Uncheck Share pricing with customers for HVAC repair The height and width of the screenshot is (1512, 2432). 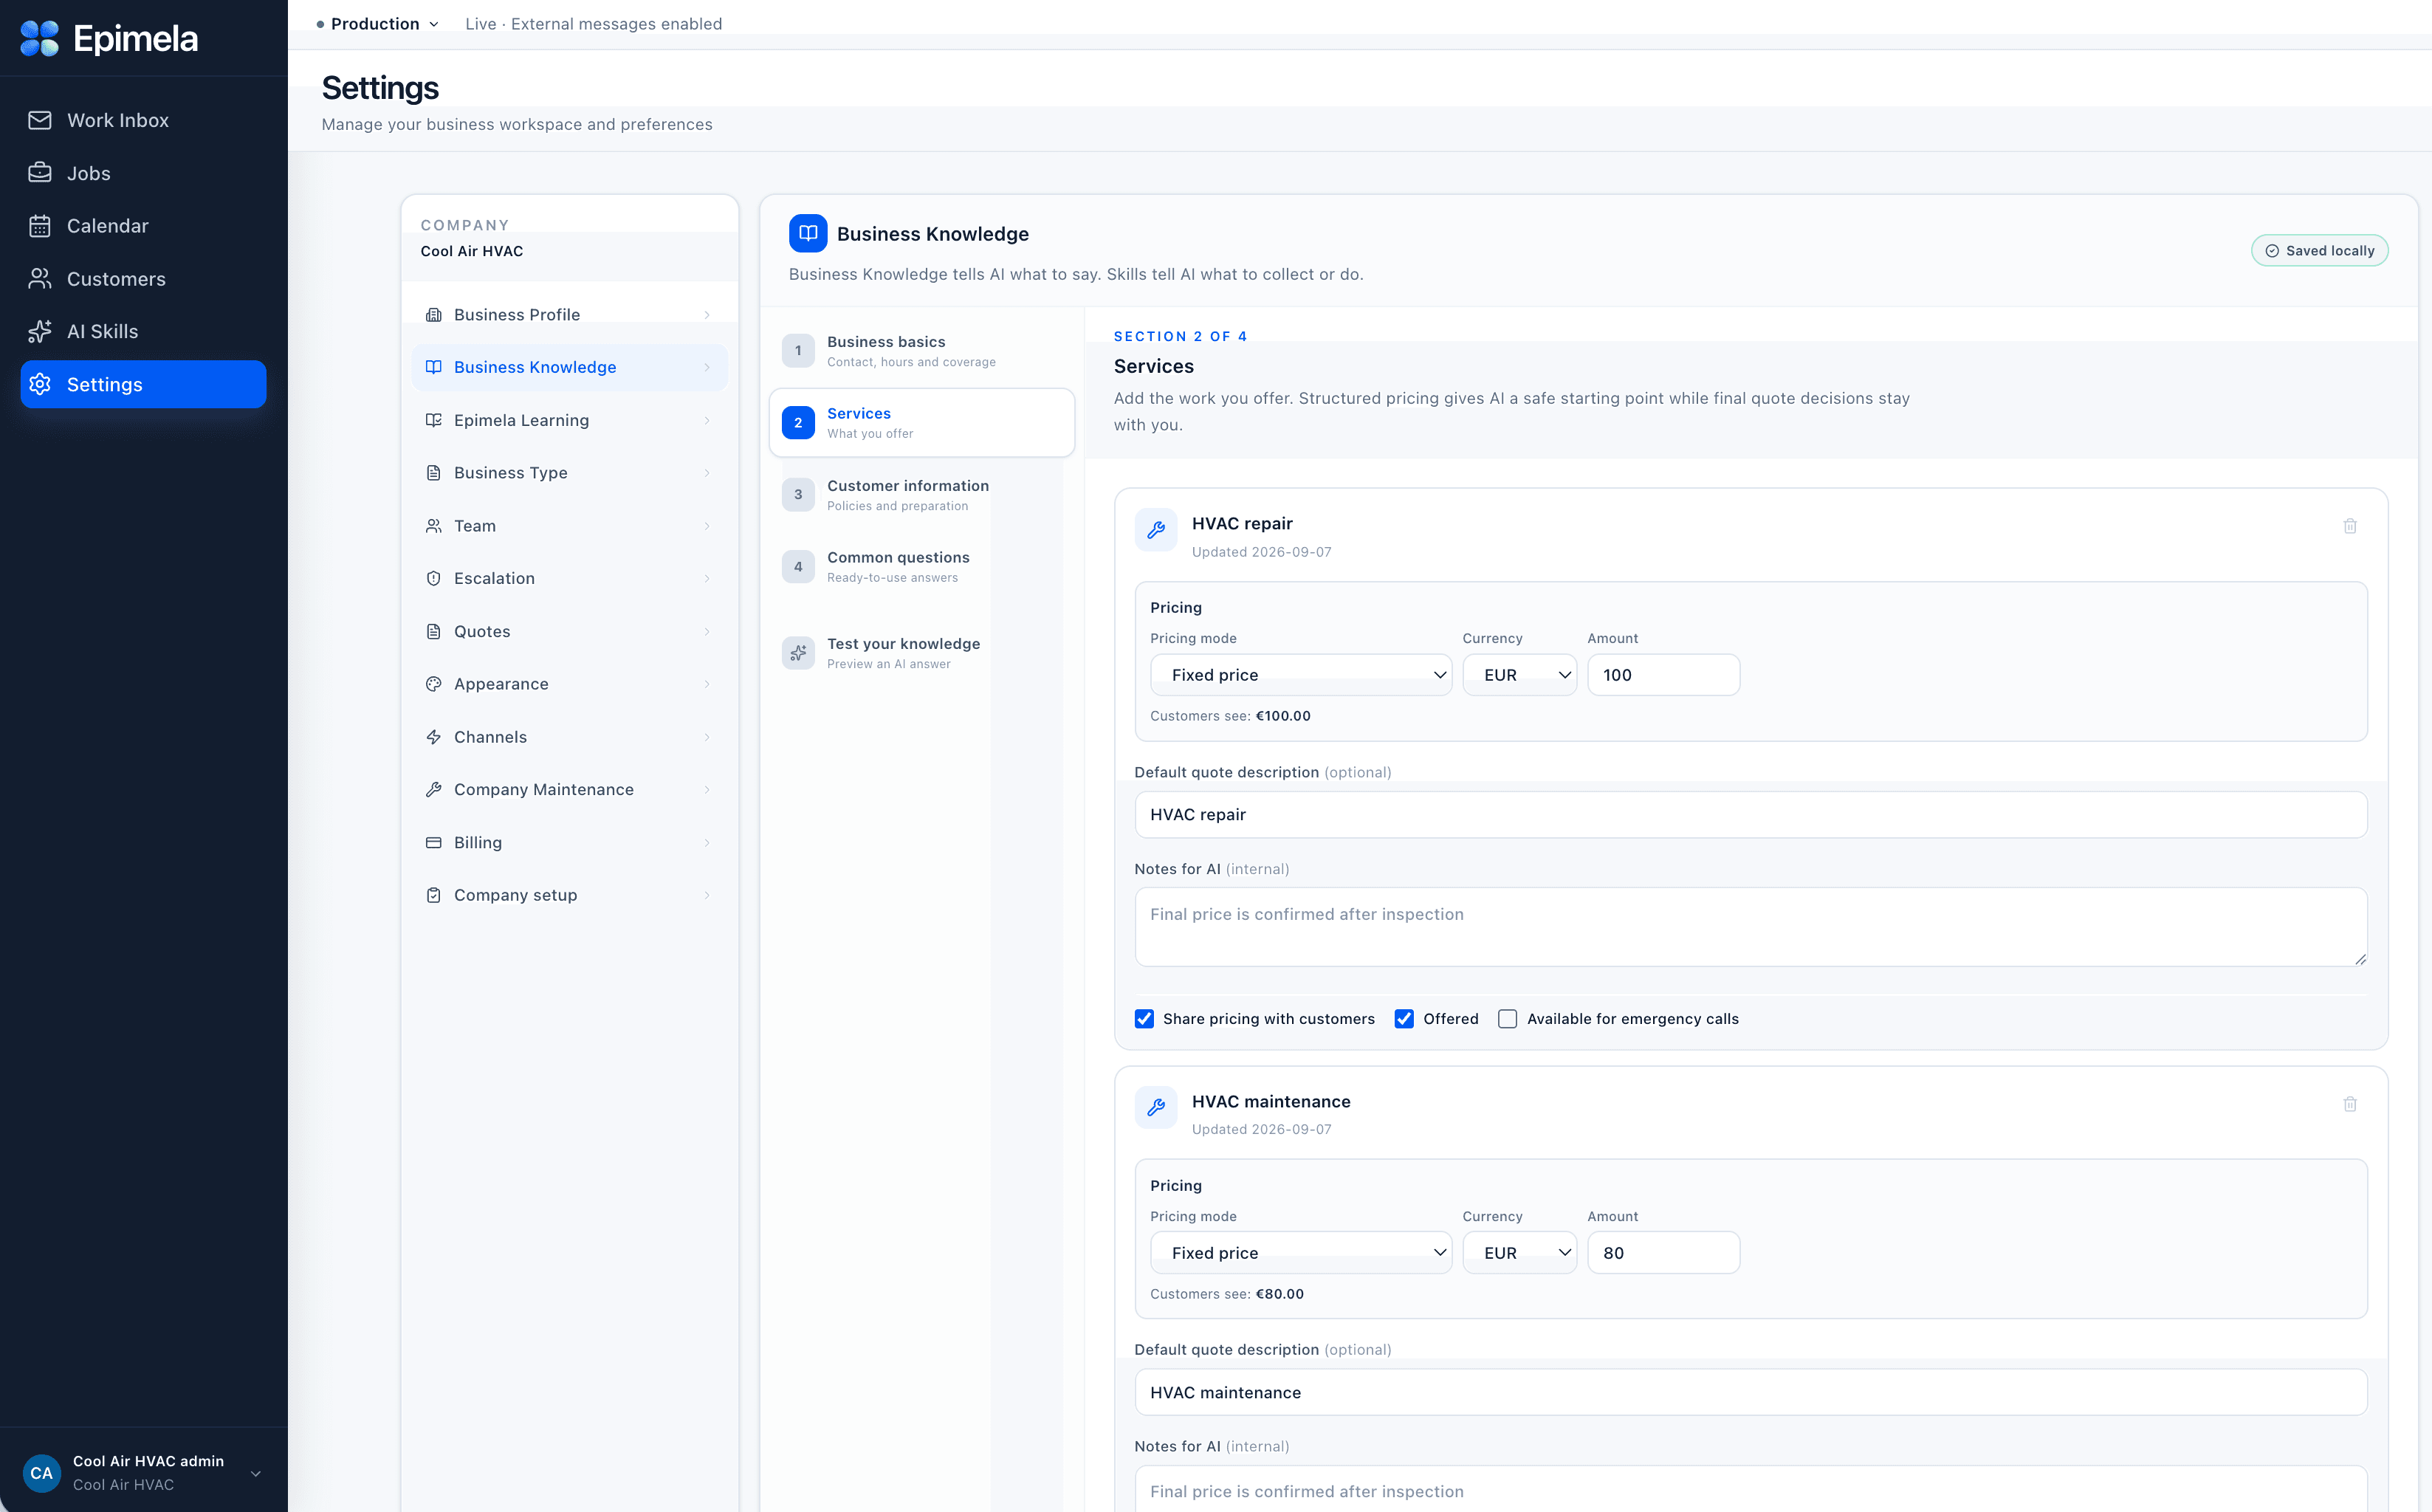pos(1144,1019)
